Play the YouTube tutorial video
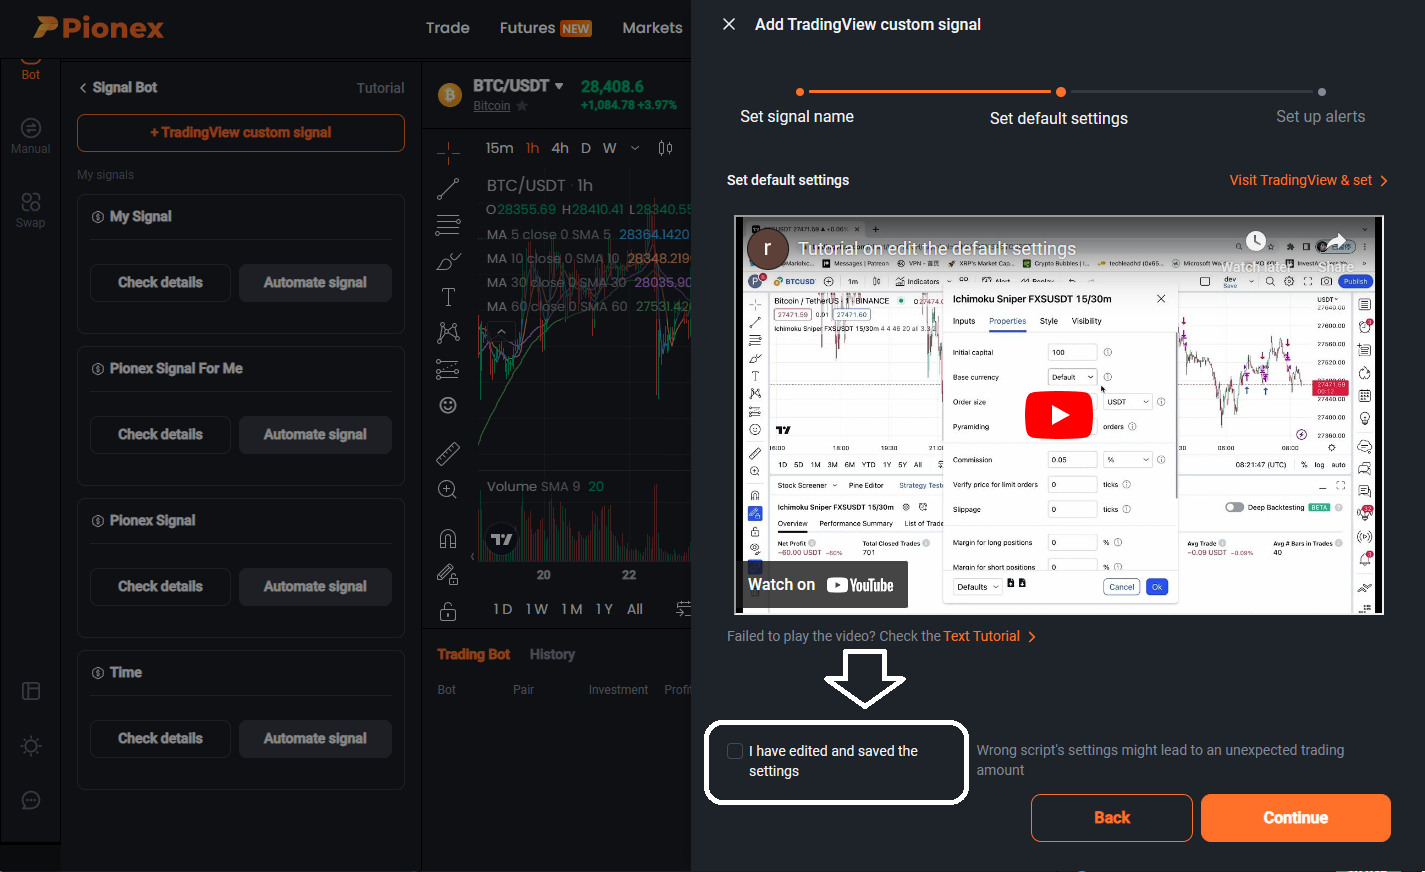 (x=1059, y=415)
